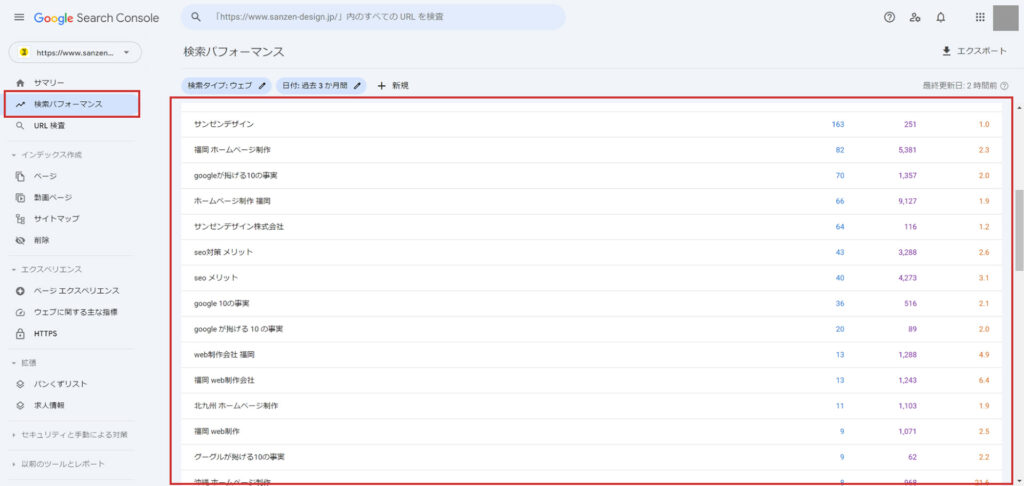Select the グーグルが掲げる10の事実 query

(592, 457)
